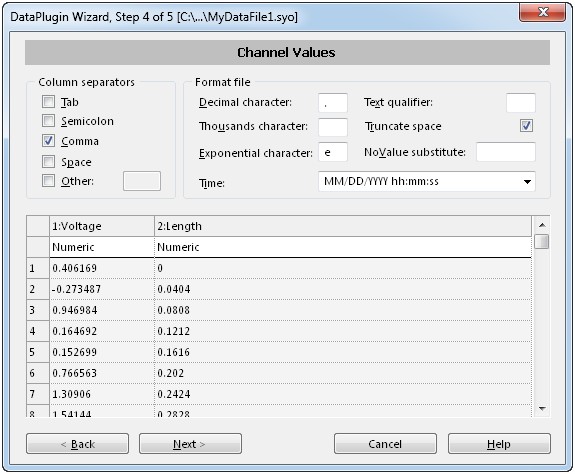
Task: Select the cell with value 0.0404
Action: coord(343,289)
